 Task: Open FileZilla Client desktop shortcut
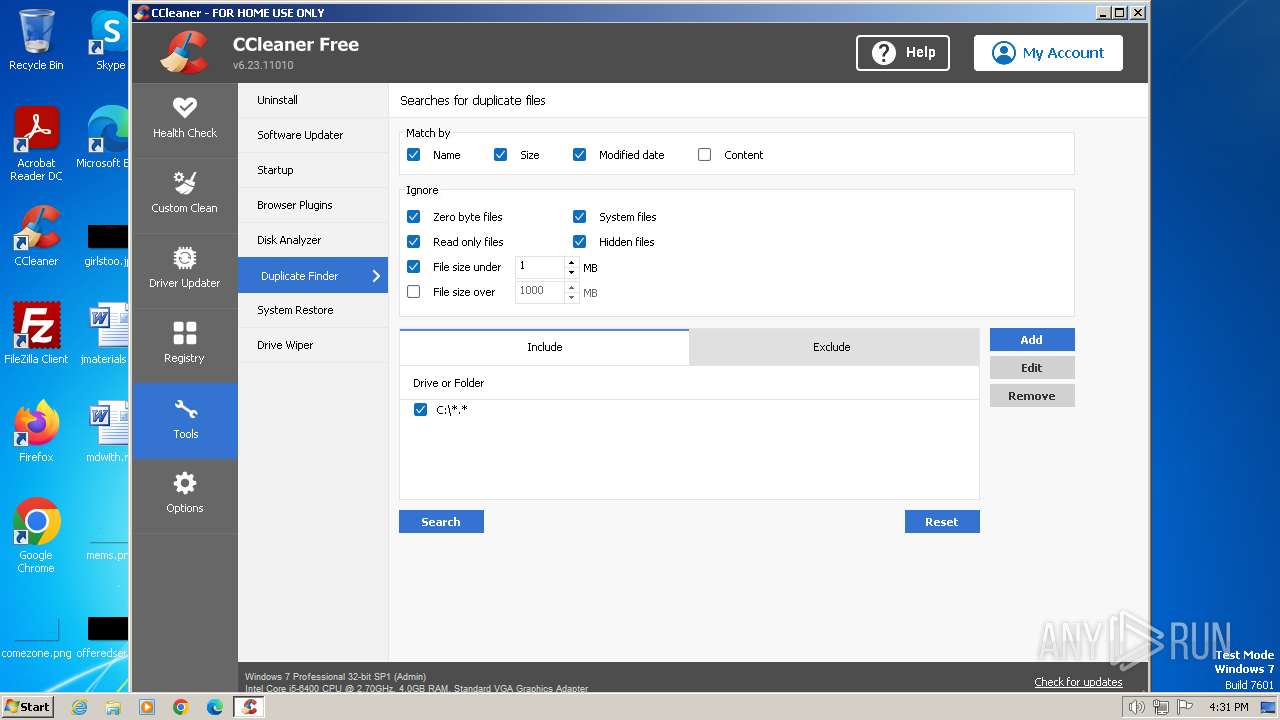tap(36, 334)
